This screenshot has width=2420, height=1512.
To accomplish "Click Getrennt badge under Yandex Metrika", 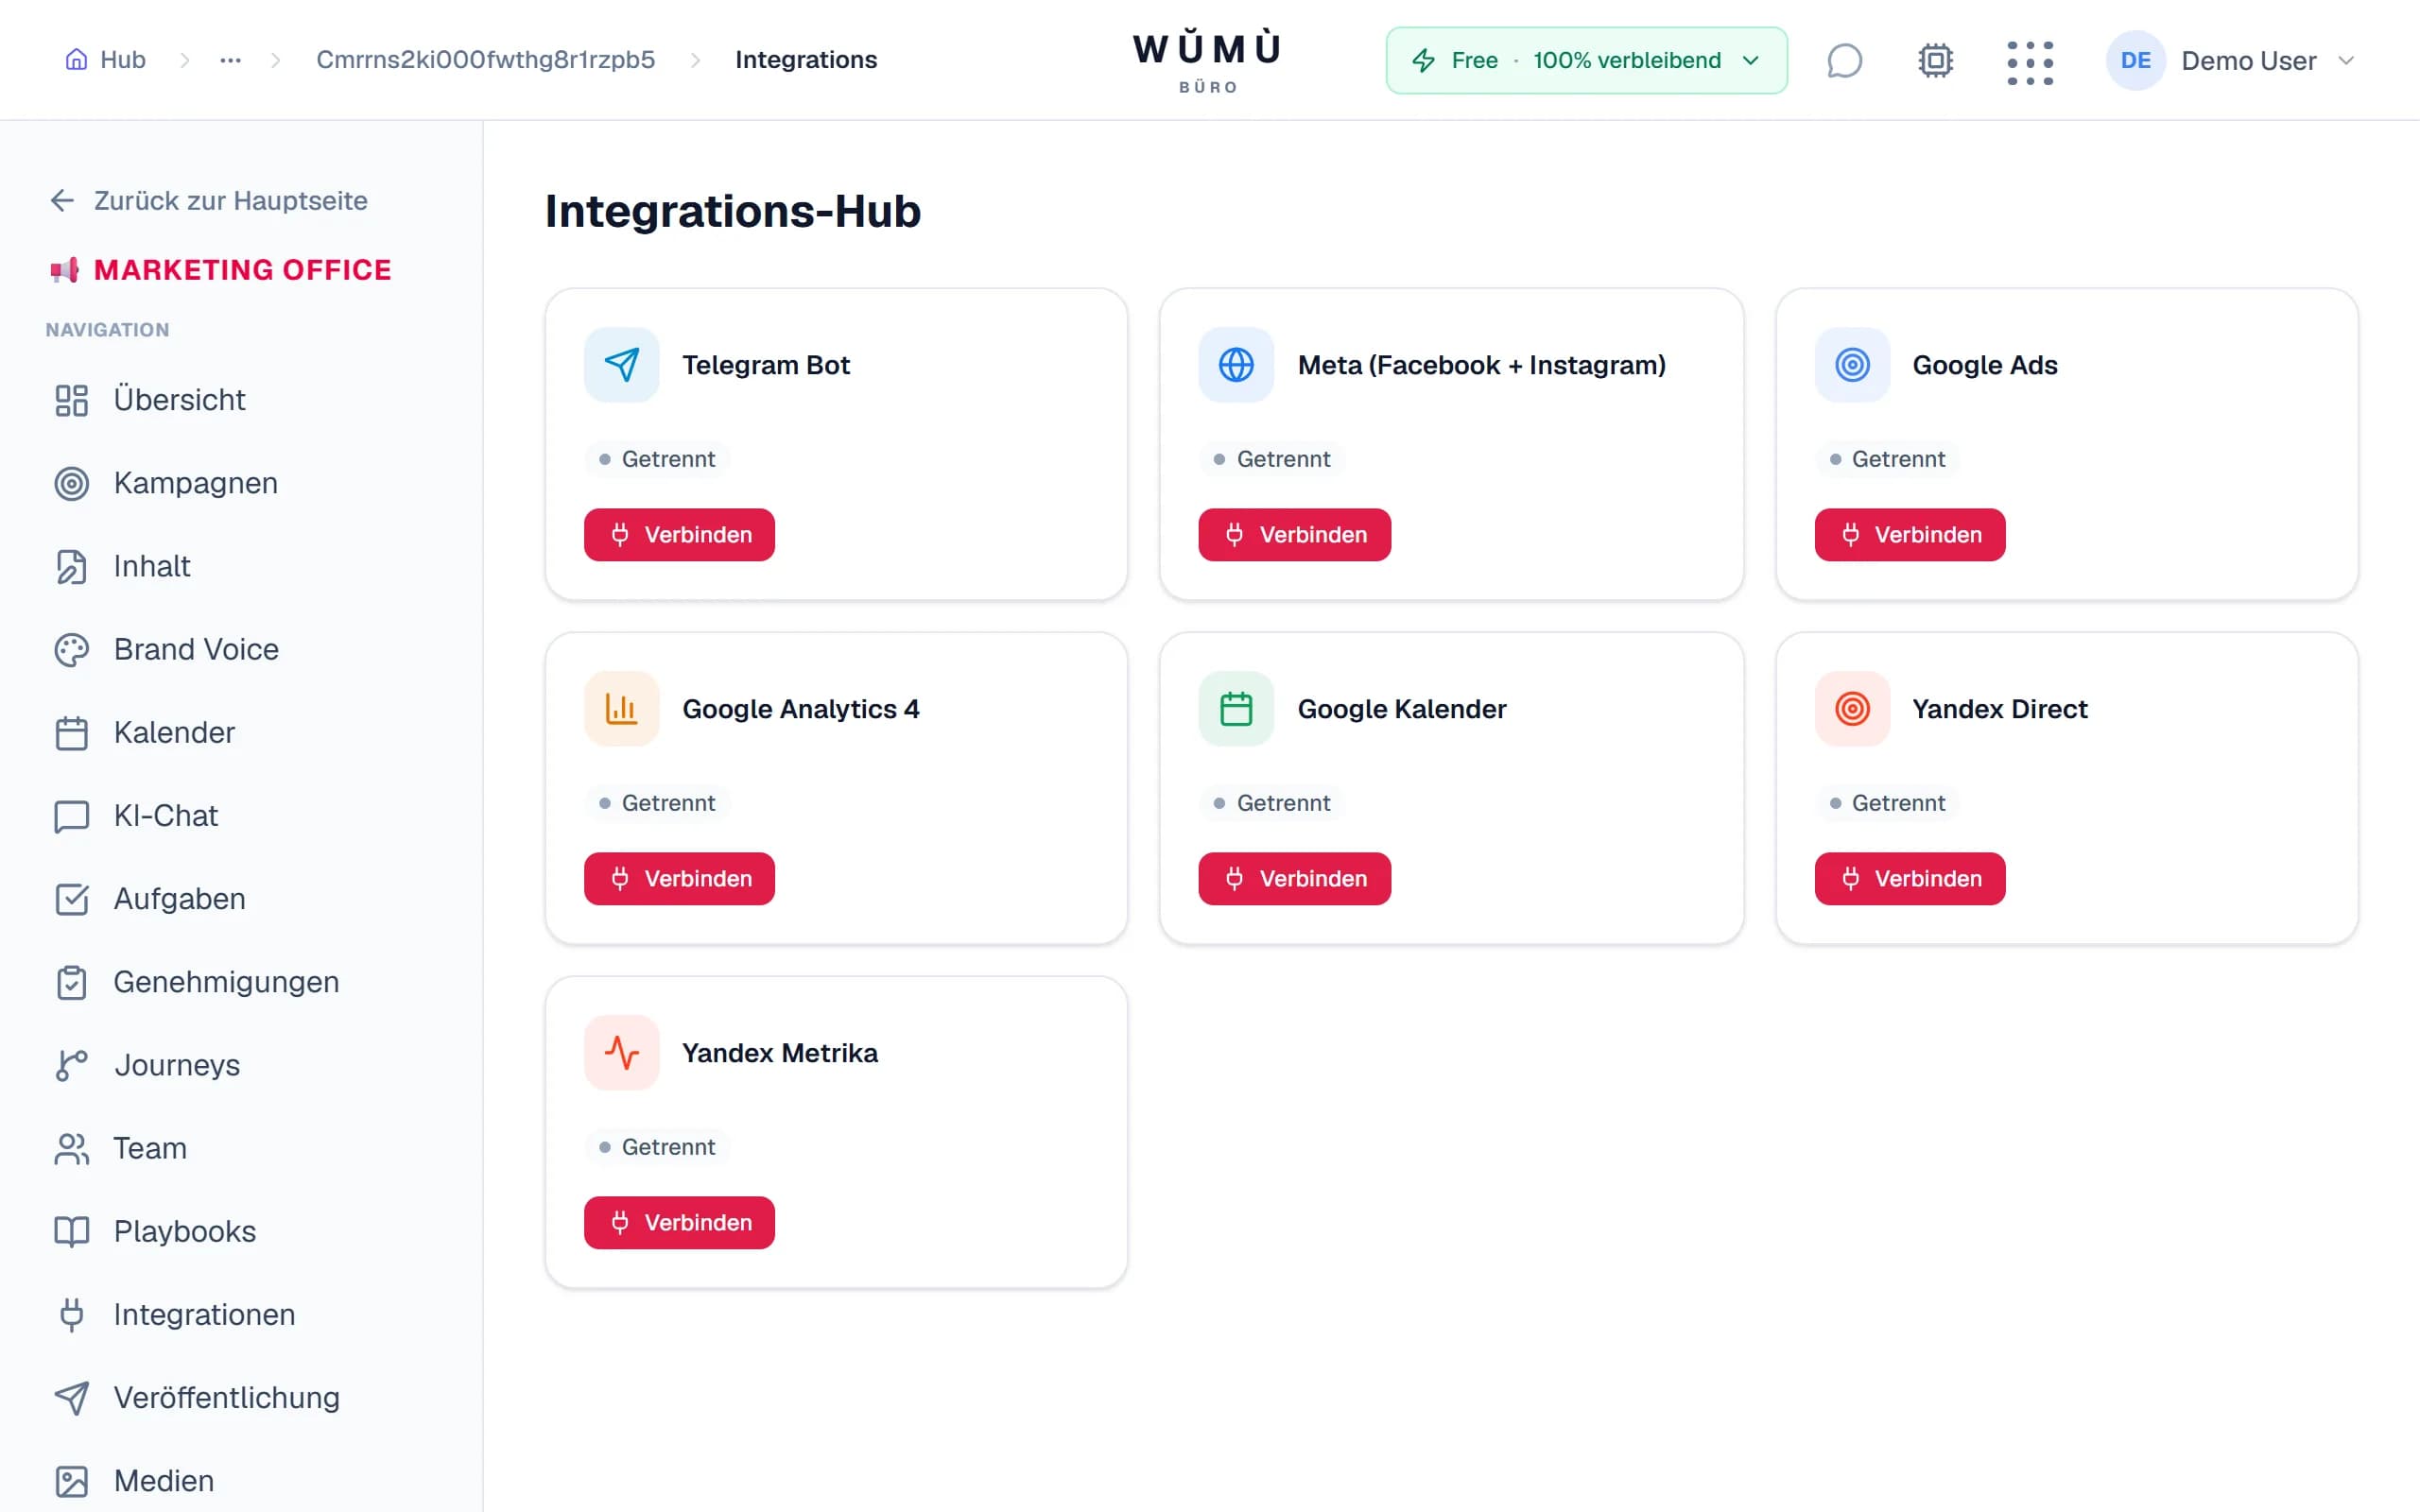I will click(x=657, y=1147).
